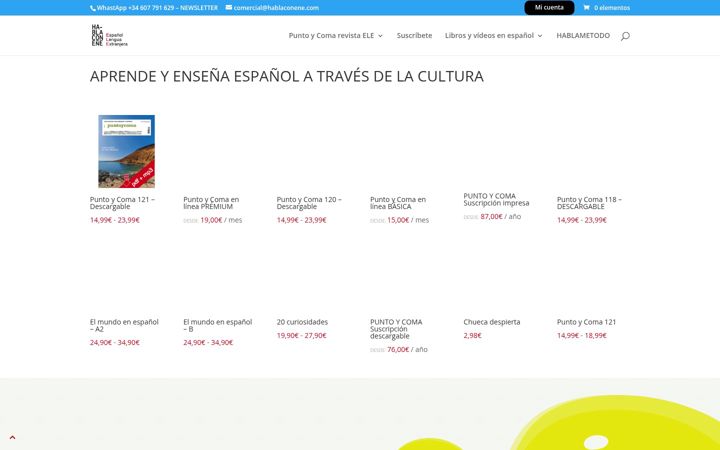720x450 pixels.
Task: Click price under Punto y Coma 121 – Descargable
Action: click(115, 220)
